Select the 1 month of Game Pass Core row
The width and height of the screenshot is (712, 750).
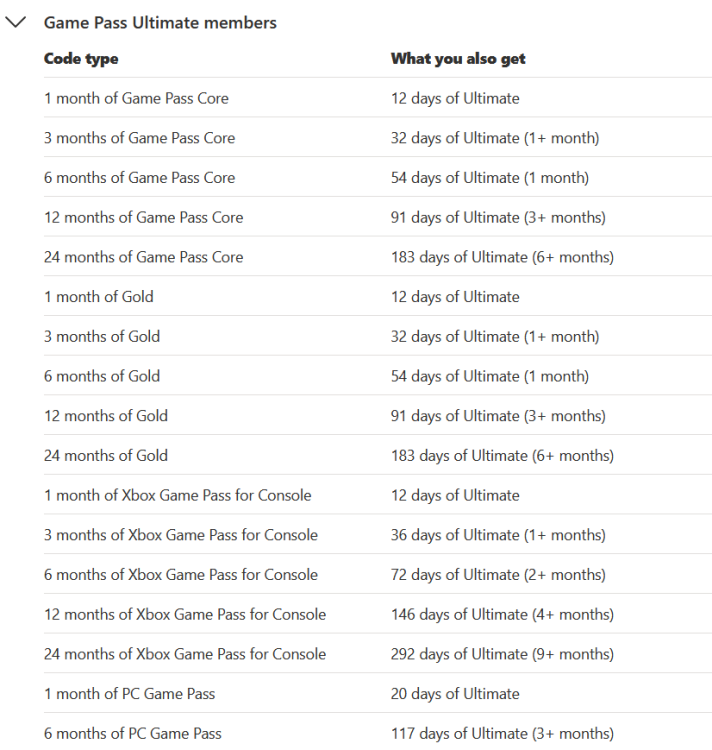click(x=136, y=98)
